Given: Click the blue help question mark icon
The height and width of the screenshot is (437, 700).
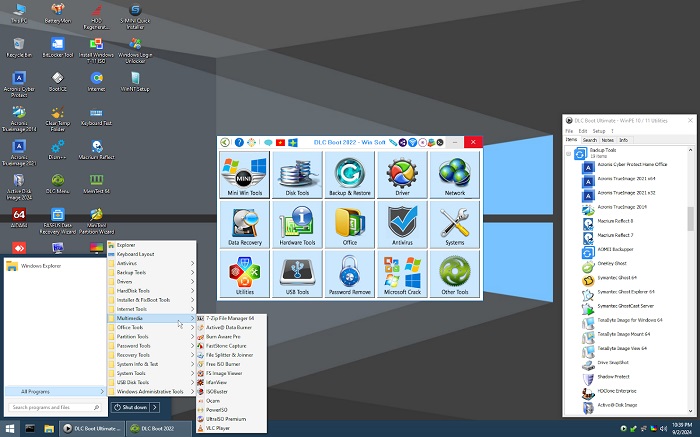Looking at the screenshot, I should pos(239,142).
